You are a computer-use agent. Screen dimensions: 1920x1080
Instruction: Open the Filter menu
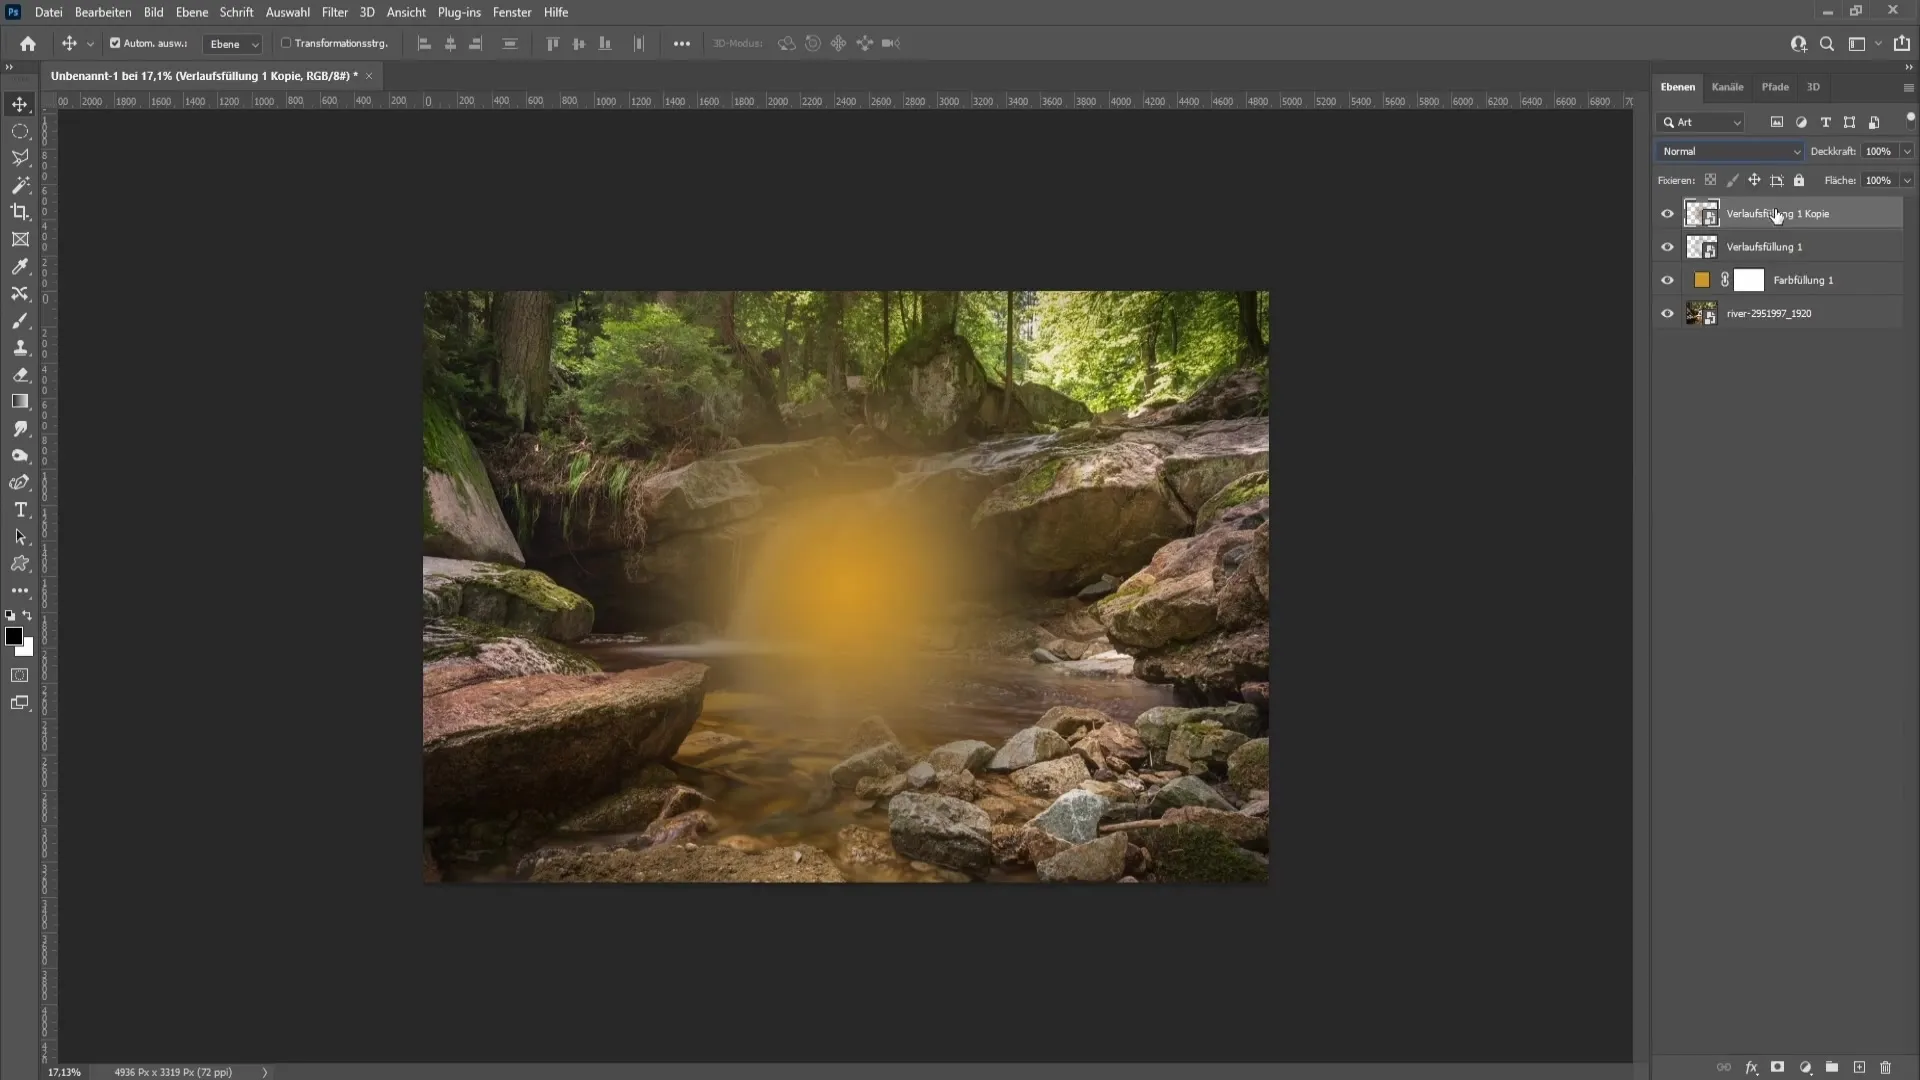335,12
